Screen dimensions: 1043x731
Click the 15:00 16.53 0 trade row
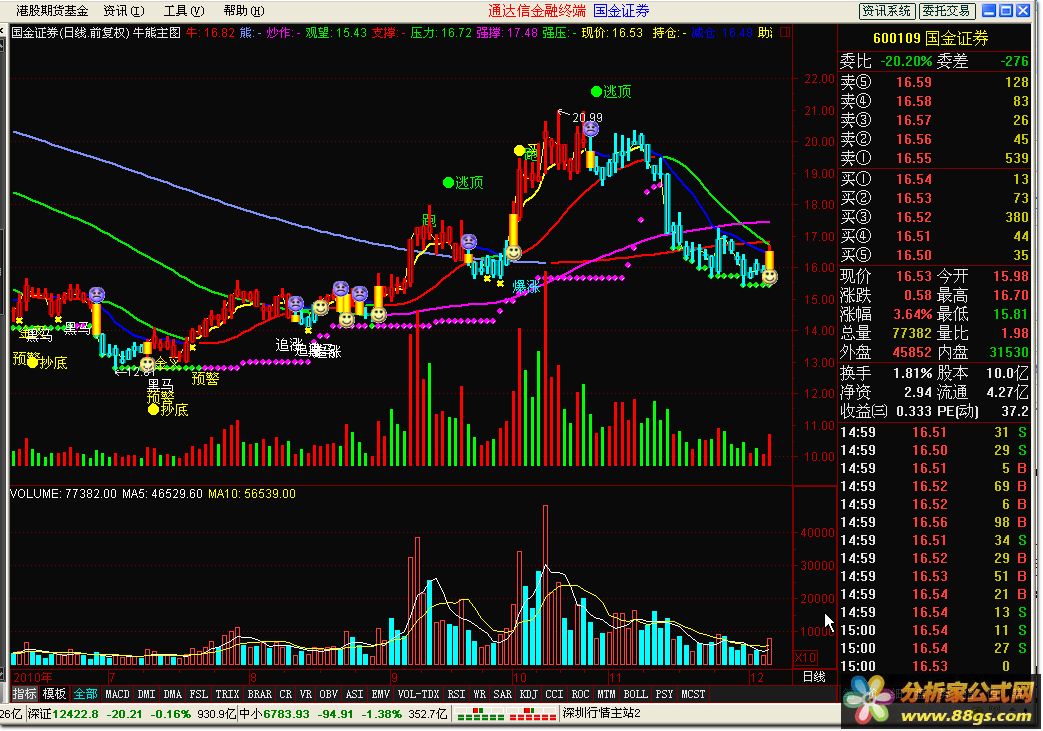click(934, 666)
